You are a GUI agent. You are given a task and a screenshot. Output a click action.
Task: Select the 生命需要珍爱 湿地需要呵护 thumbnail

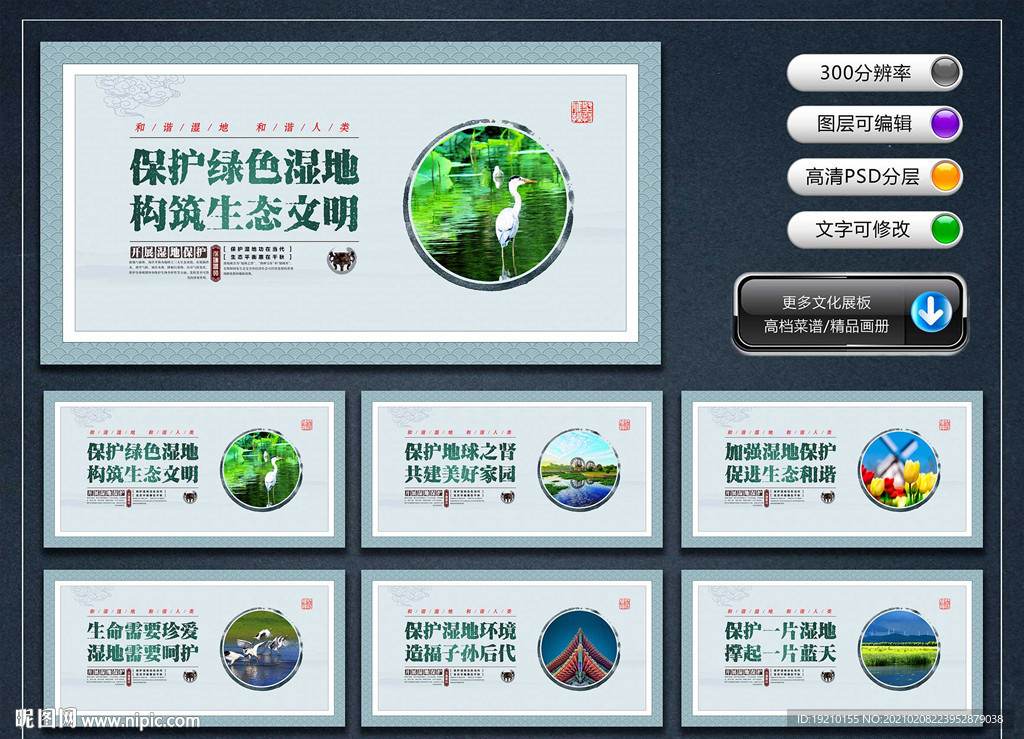tap(194, 648)
